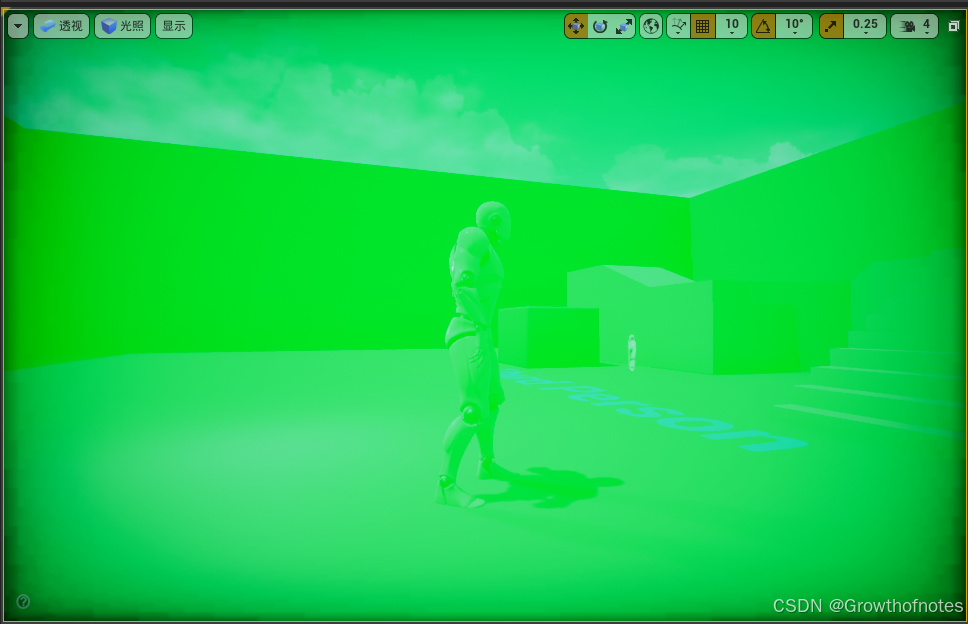Viewport: 968px width, 624px height.
Task: Select the rotate gizmo tool
Action: coord(600,26)
